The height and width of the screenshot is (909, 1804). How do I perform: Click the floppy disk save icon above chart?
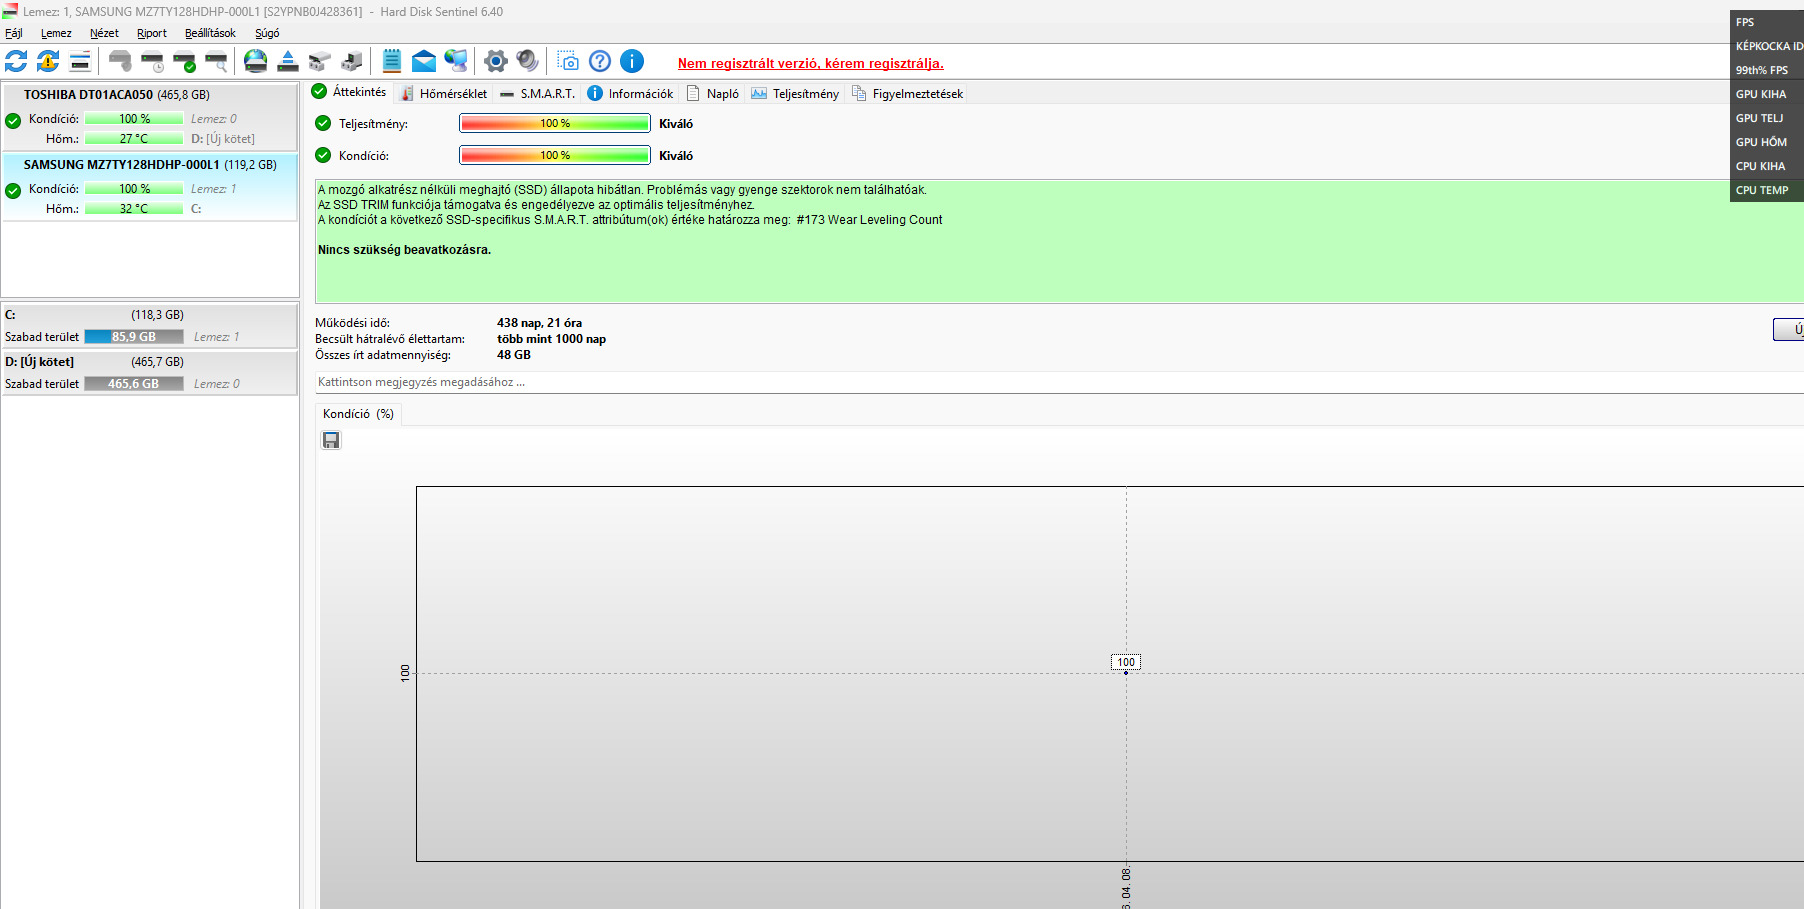tap(331, 440)
